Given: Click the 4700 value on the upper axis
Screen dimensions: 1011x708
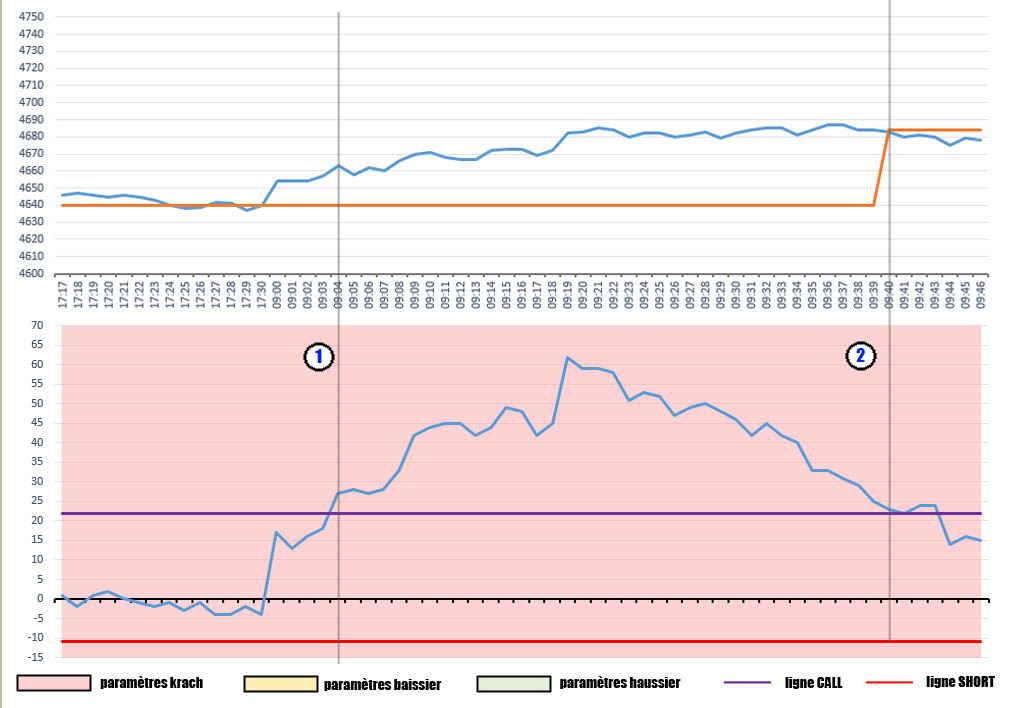Looking at the screenshot, I should [x=32, y=102].
